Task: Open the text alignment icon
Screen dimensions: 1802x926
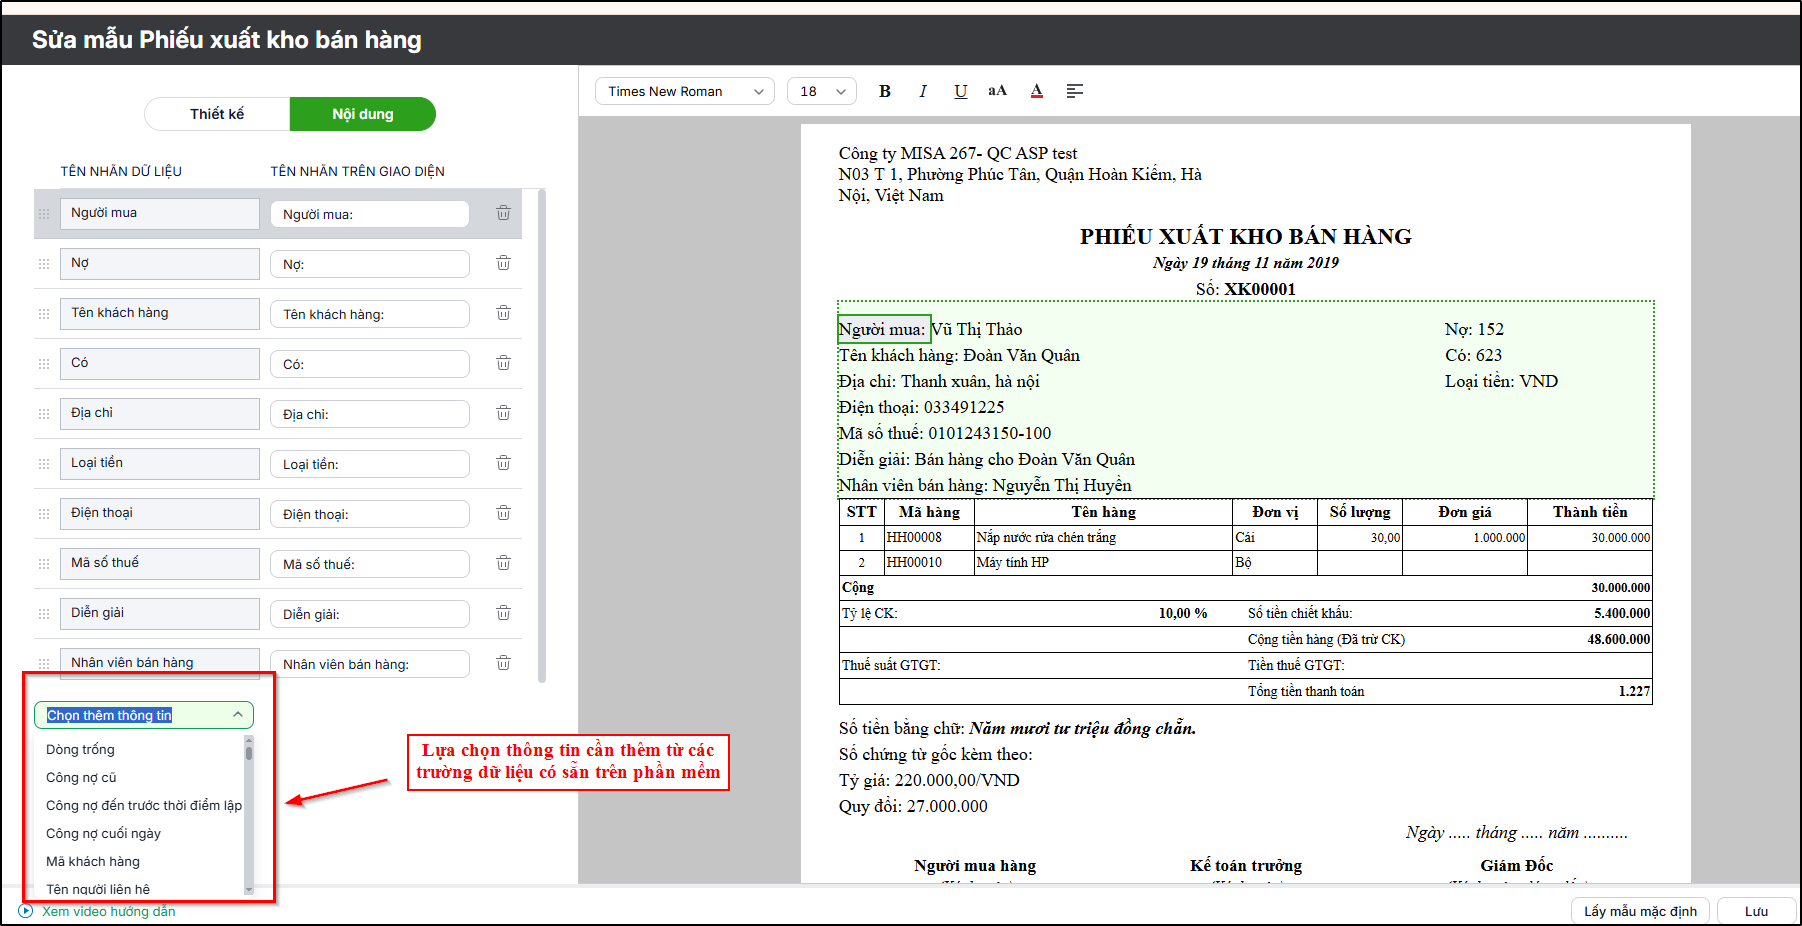Action: (x=1075, y=91)
